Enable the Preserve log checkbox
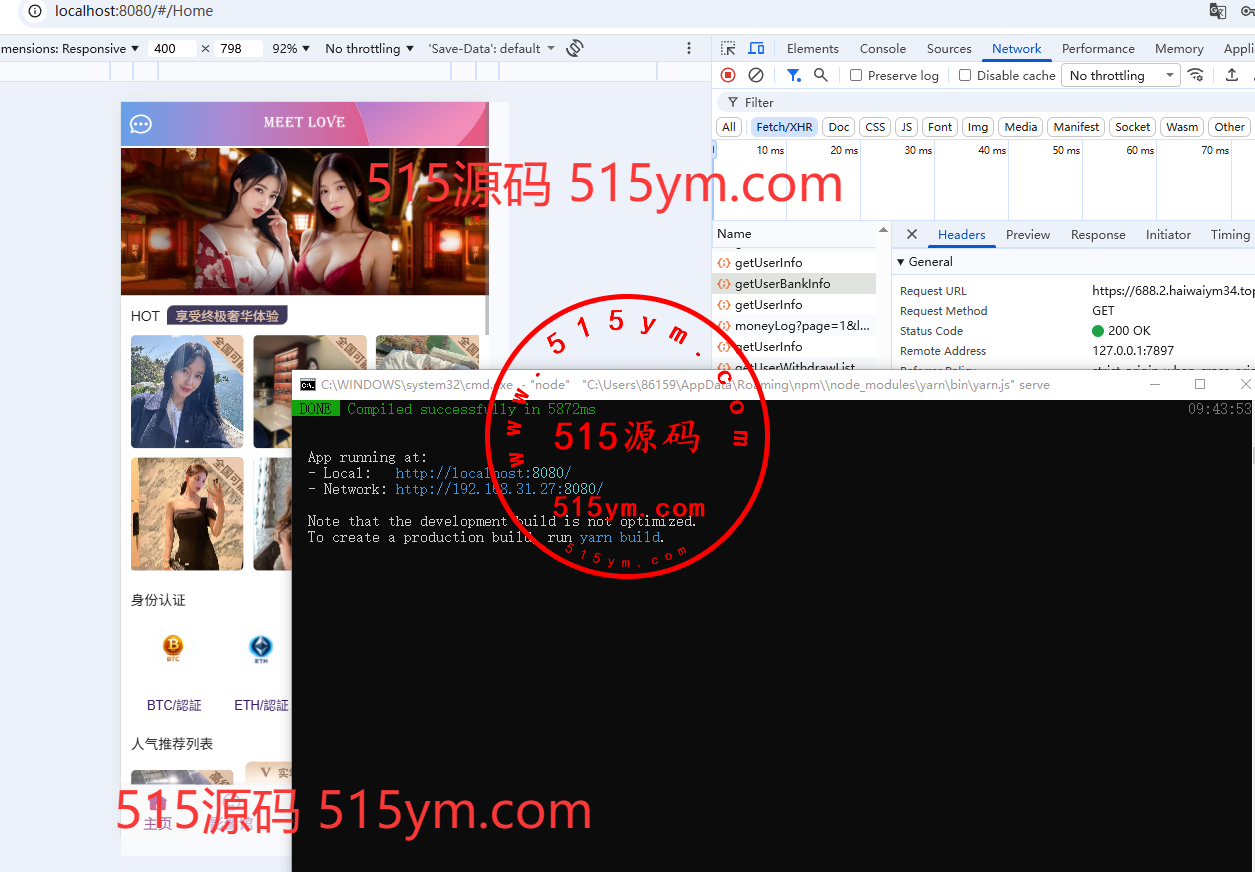The image size is (1255, 872). tap(856, 75)
